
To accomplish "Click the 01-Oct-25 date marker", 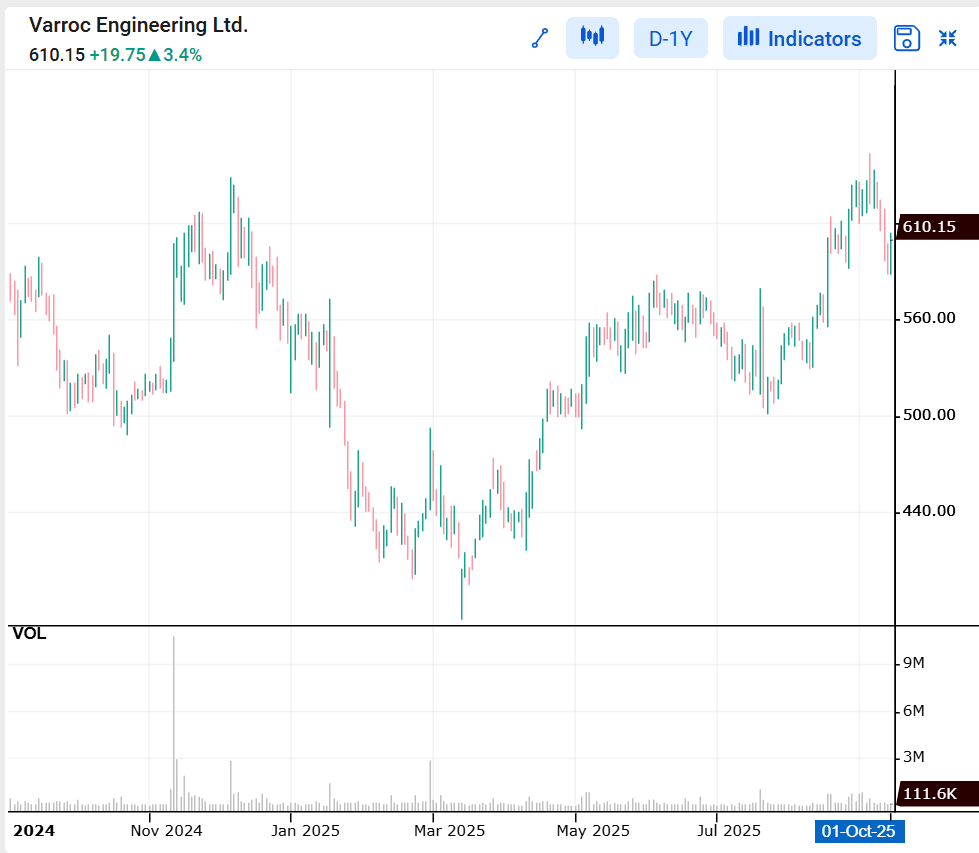I will [859, 831].
